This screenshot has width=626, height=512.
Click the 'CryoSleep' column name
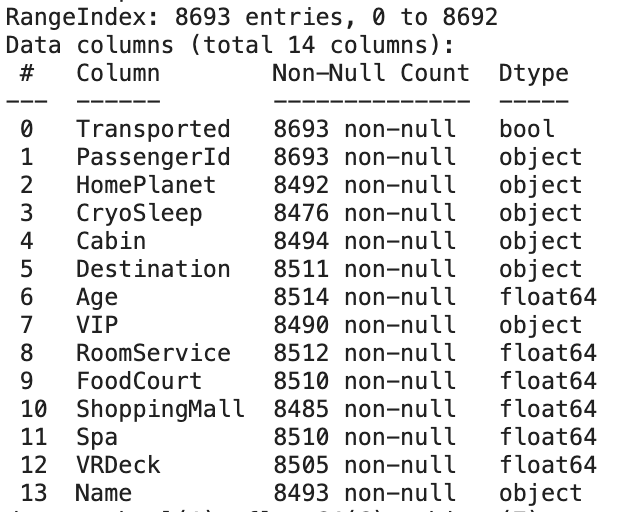[x=138, y=213]
